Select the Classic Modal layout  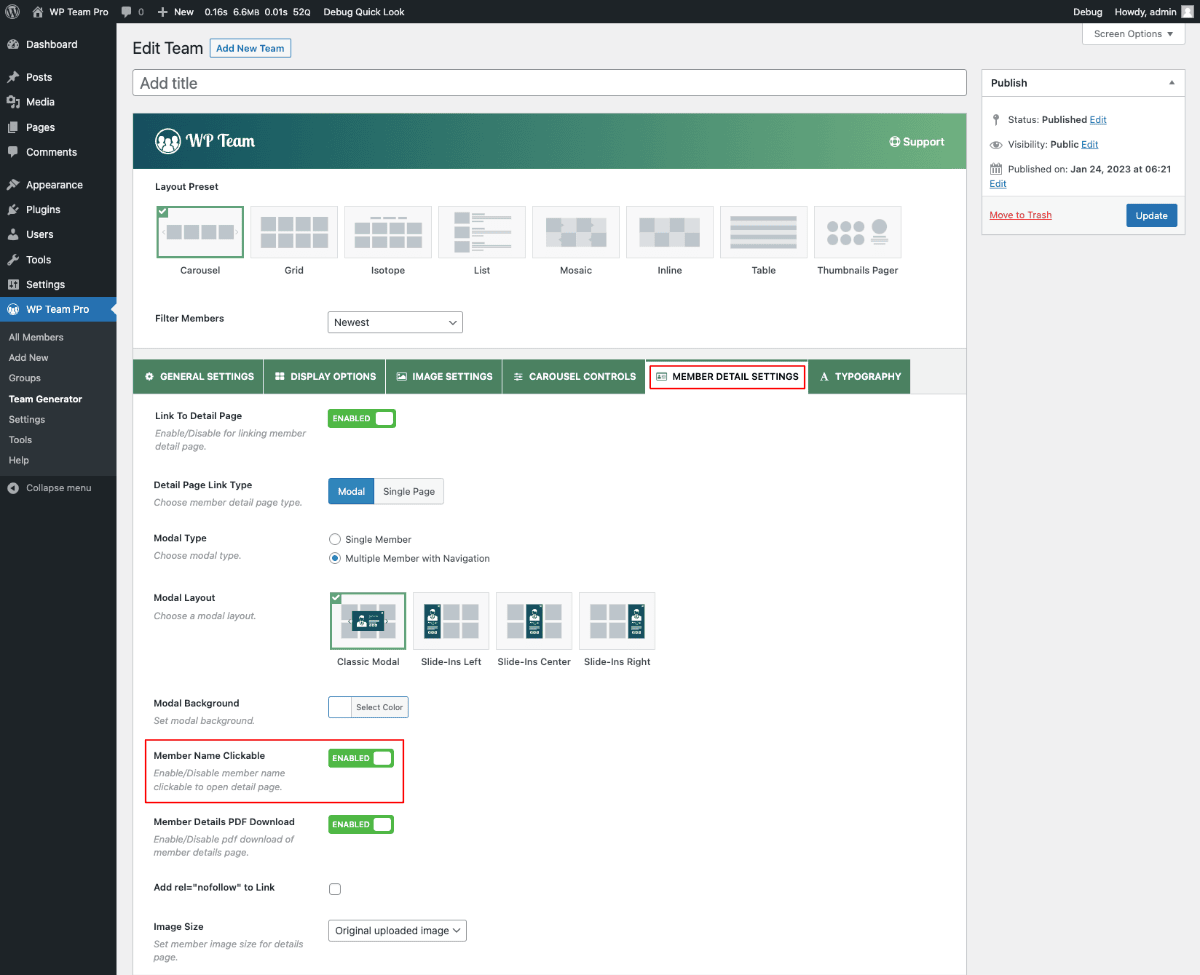click(368, 621)
